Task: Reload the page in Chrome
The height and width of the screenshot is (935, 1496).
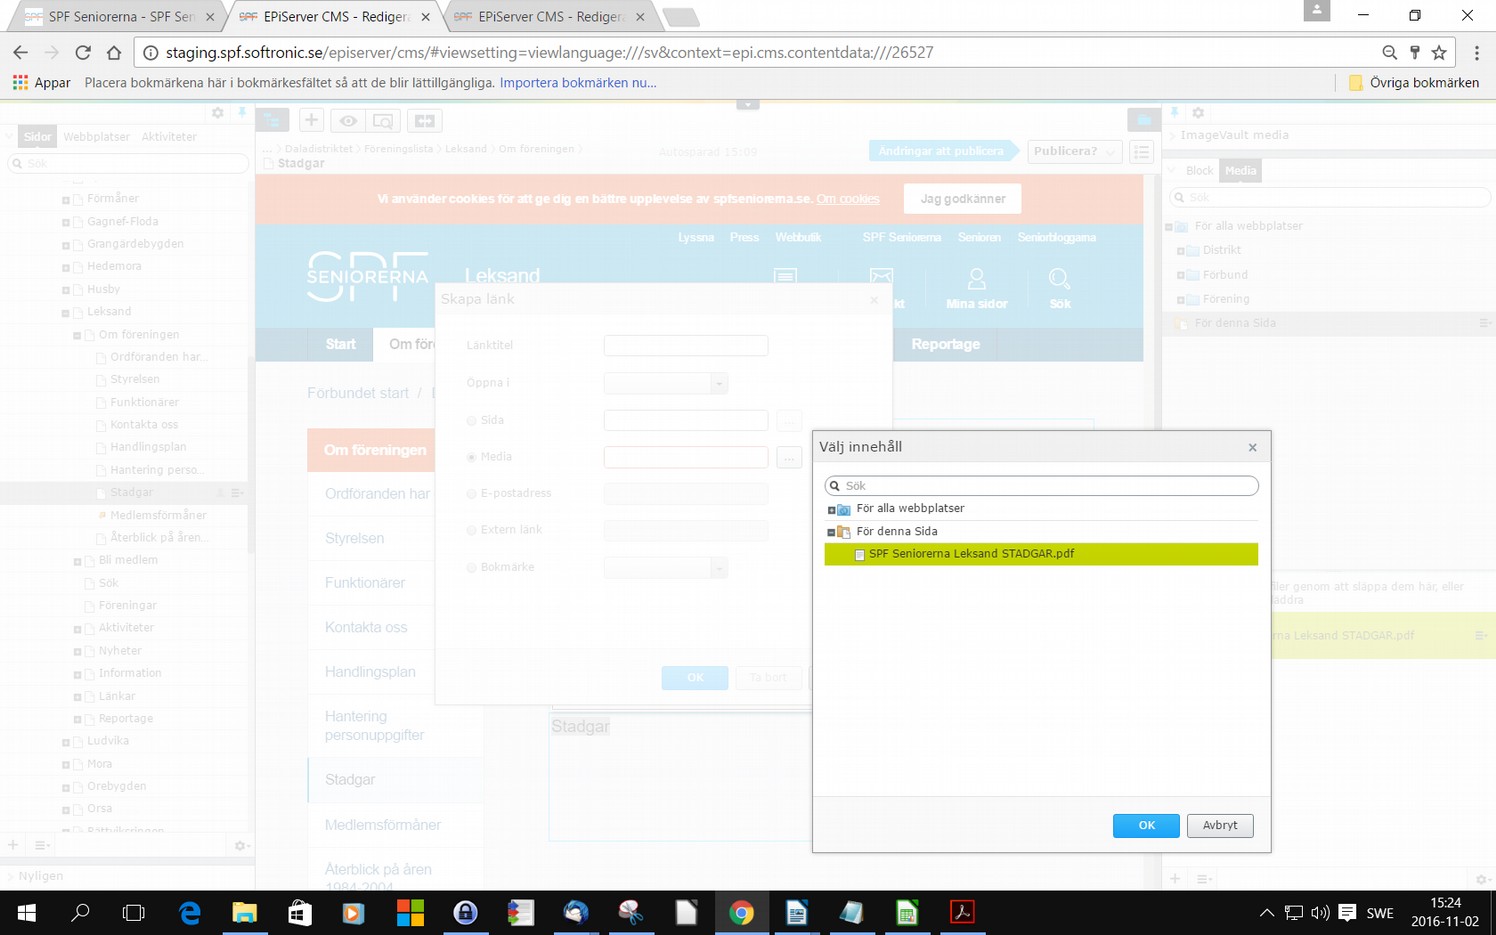Action: point(83,53)
